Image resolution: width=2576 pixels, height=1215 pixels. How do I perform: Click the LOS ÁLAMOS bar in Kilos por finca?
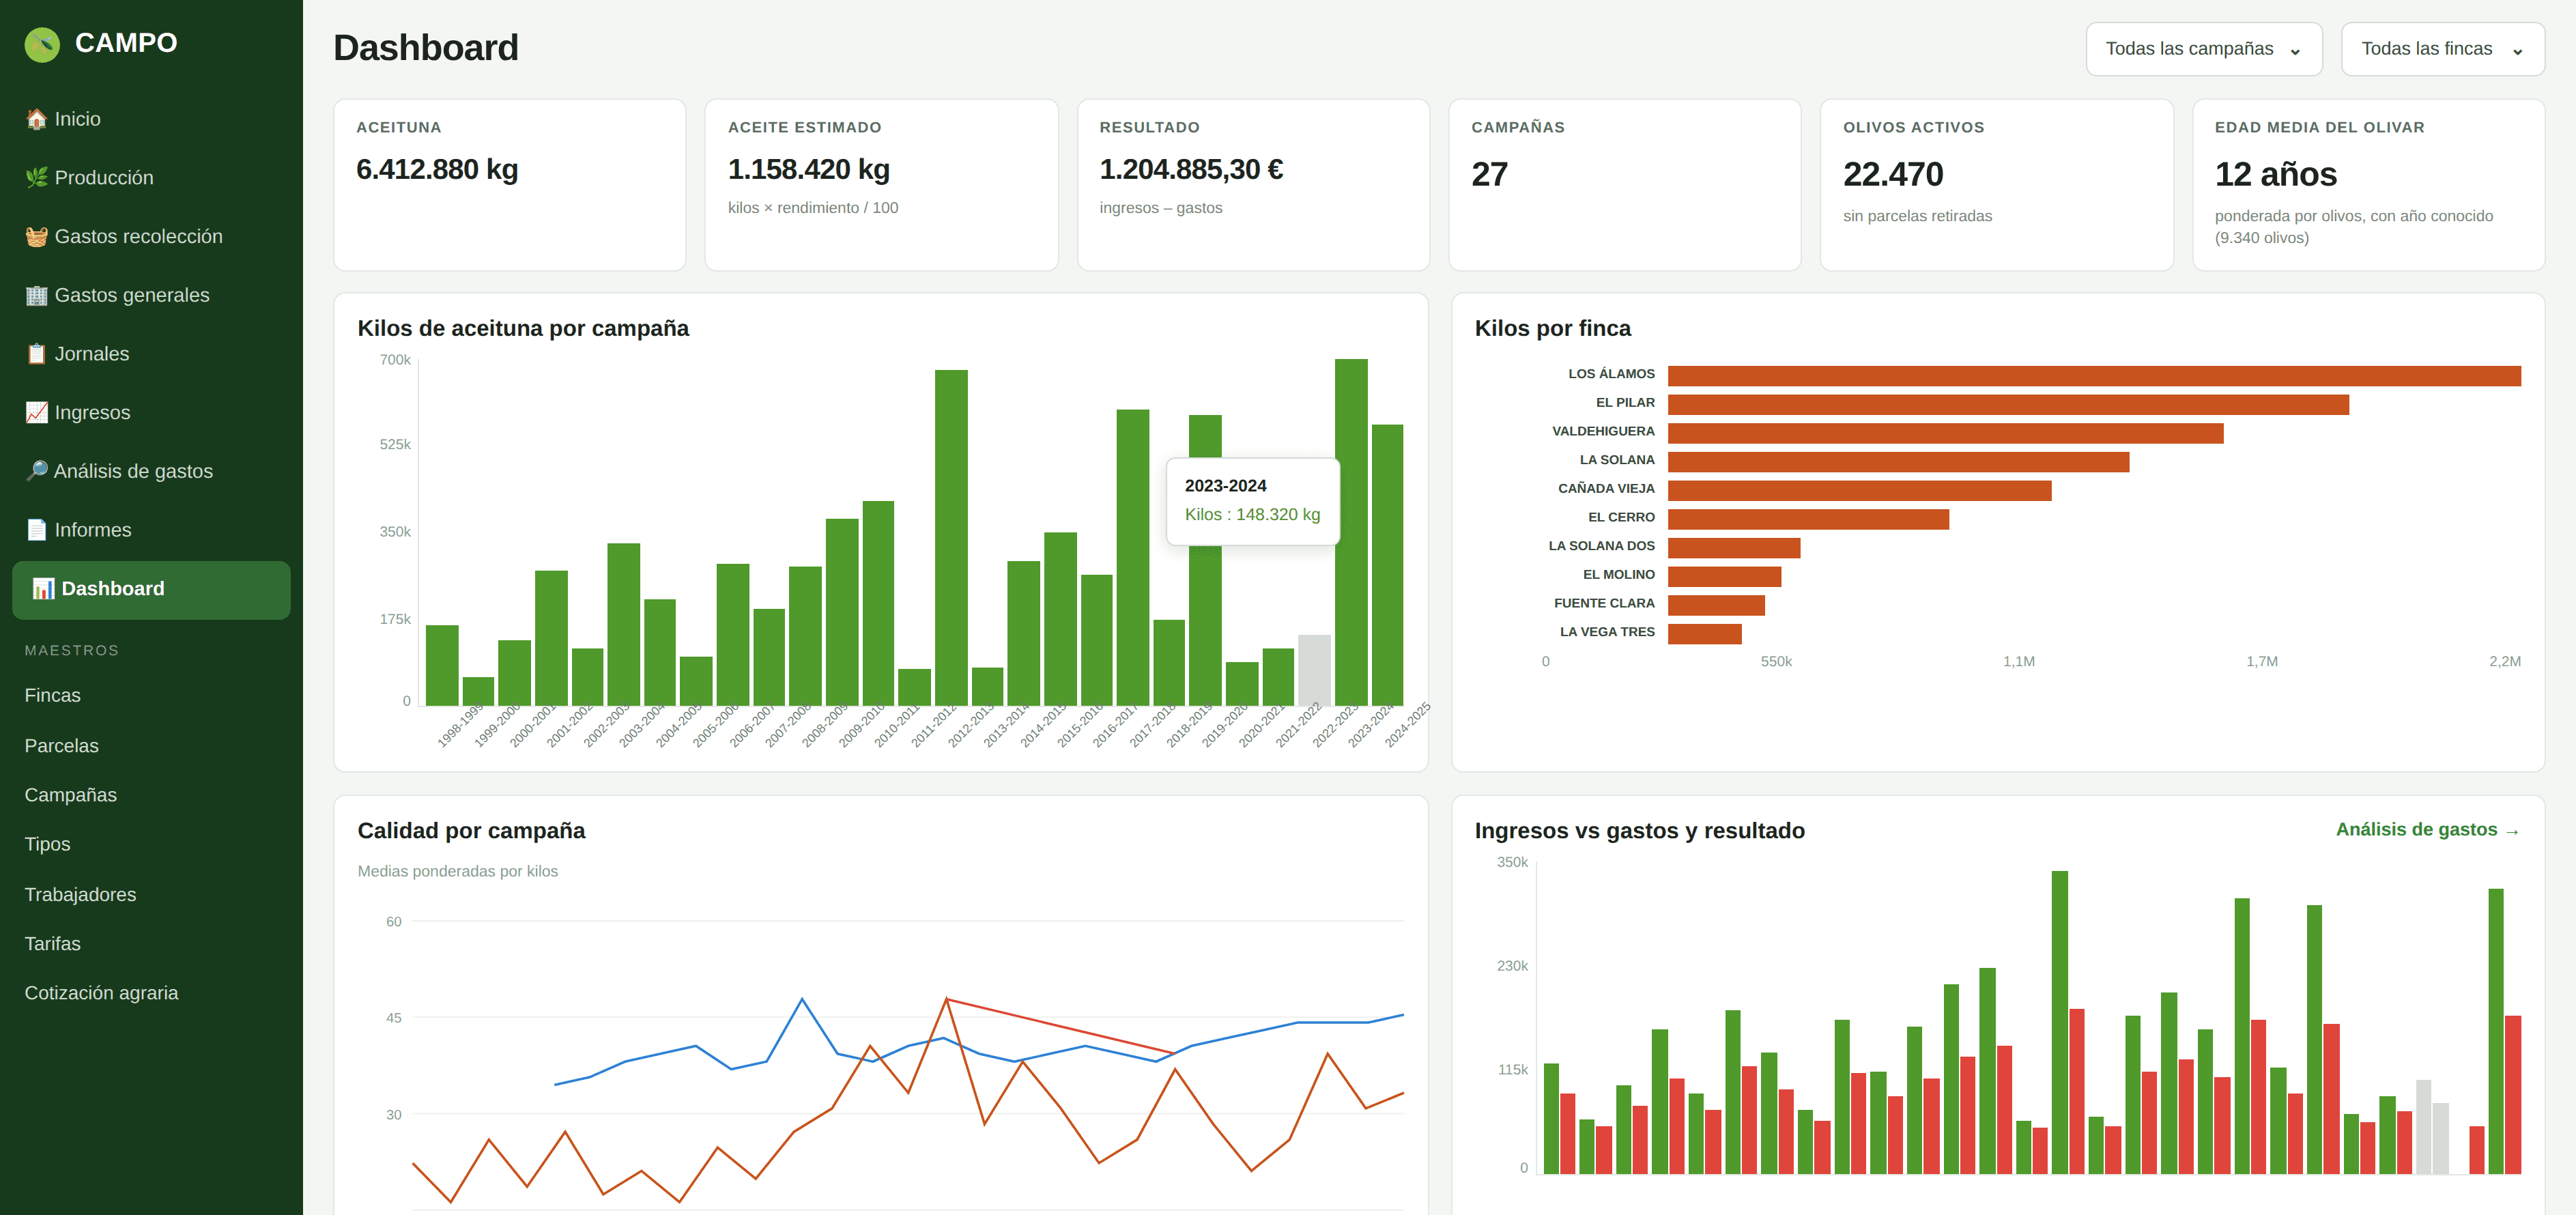[2094, 376]
